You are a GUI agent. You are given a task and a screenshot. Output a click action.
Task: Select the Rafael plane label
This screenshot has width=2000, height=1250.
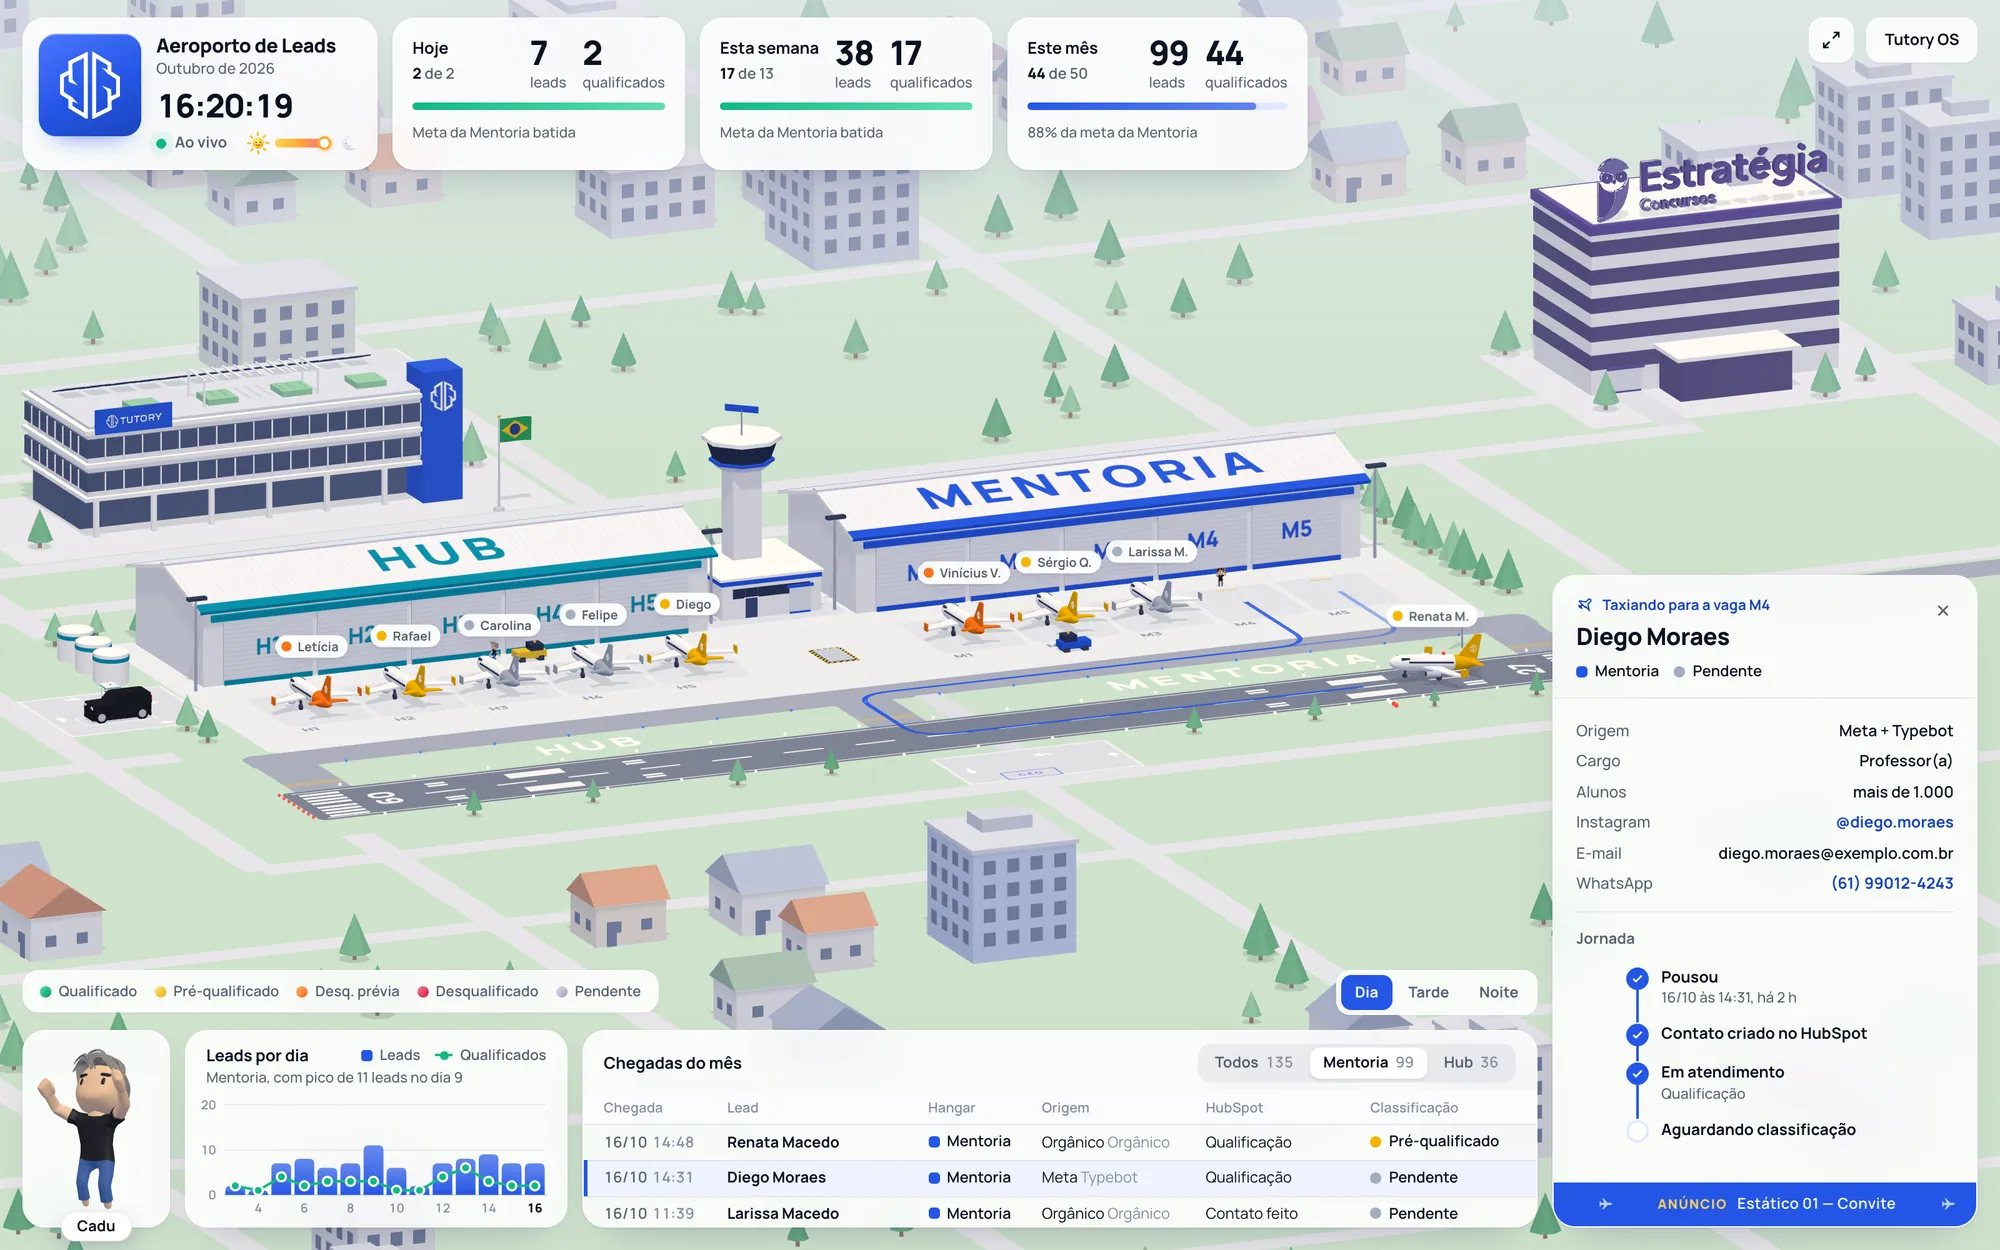tap(403, 636)
